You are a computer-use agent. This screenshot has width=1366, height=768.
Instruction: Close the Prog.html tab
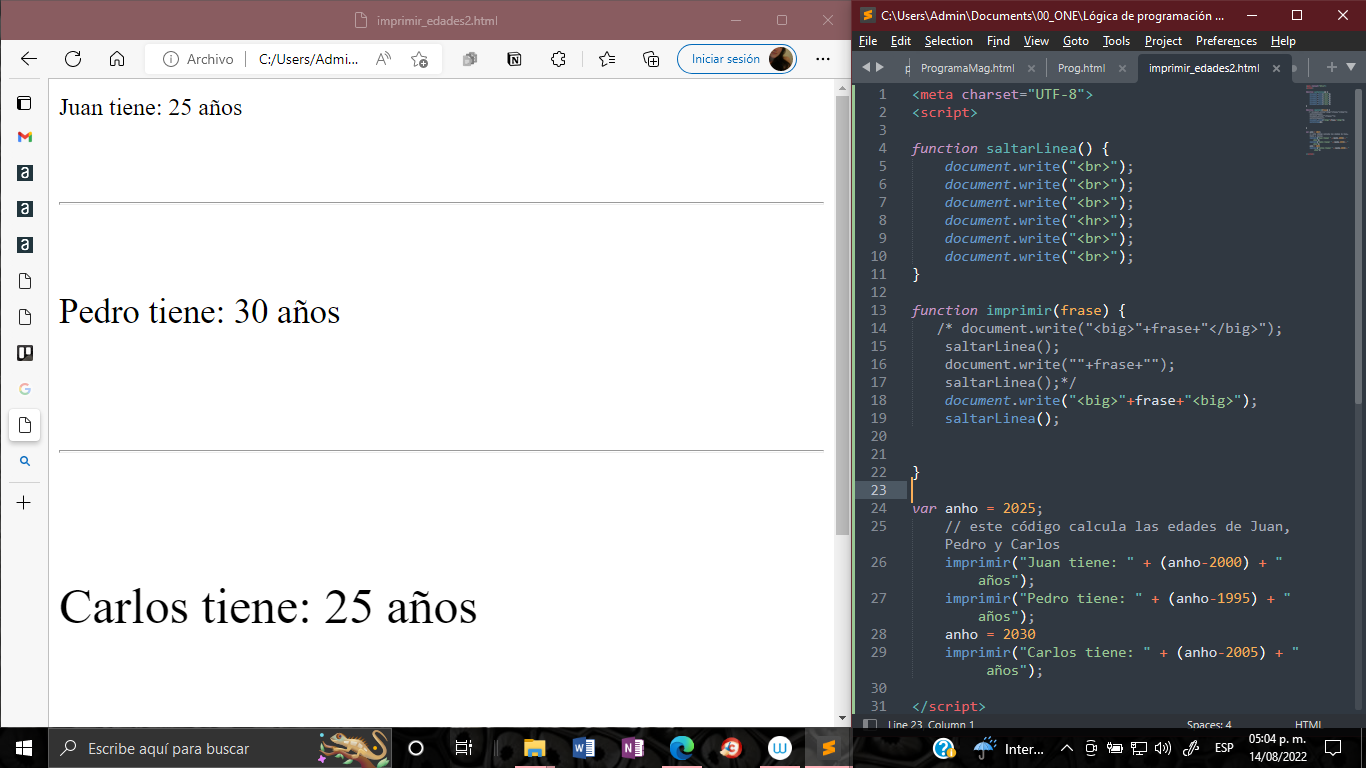click(1122, 69)
